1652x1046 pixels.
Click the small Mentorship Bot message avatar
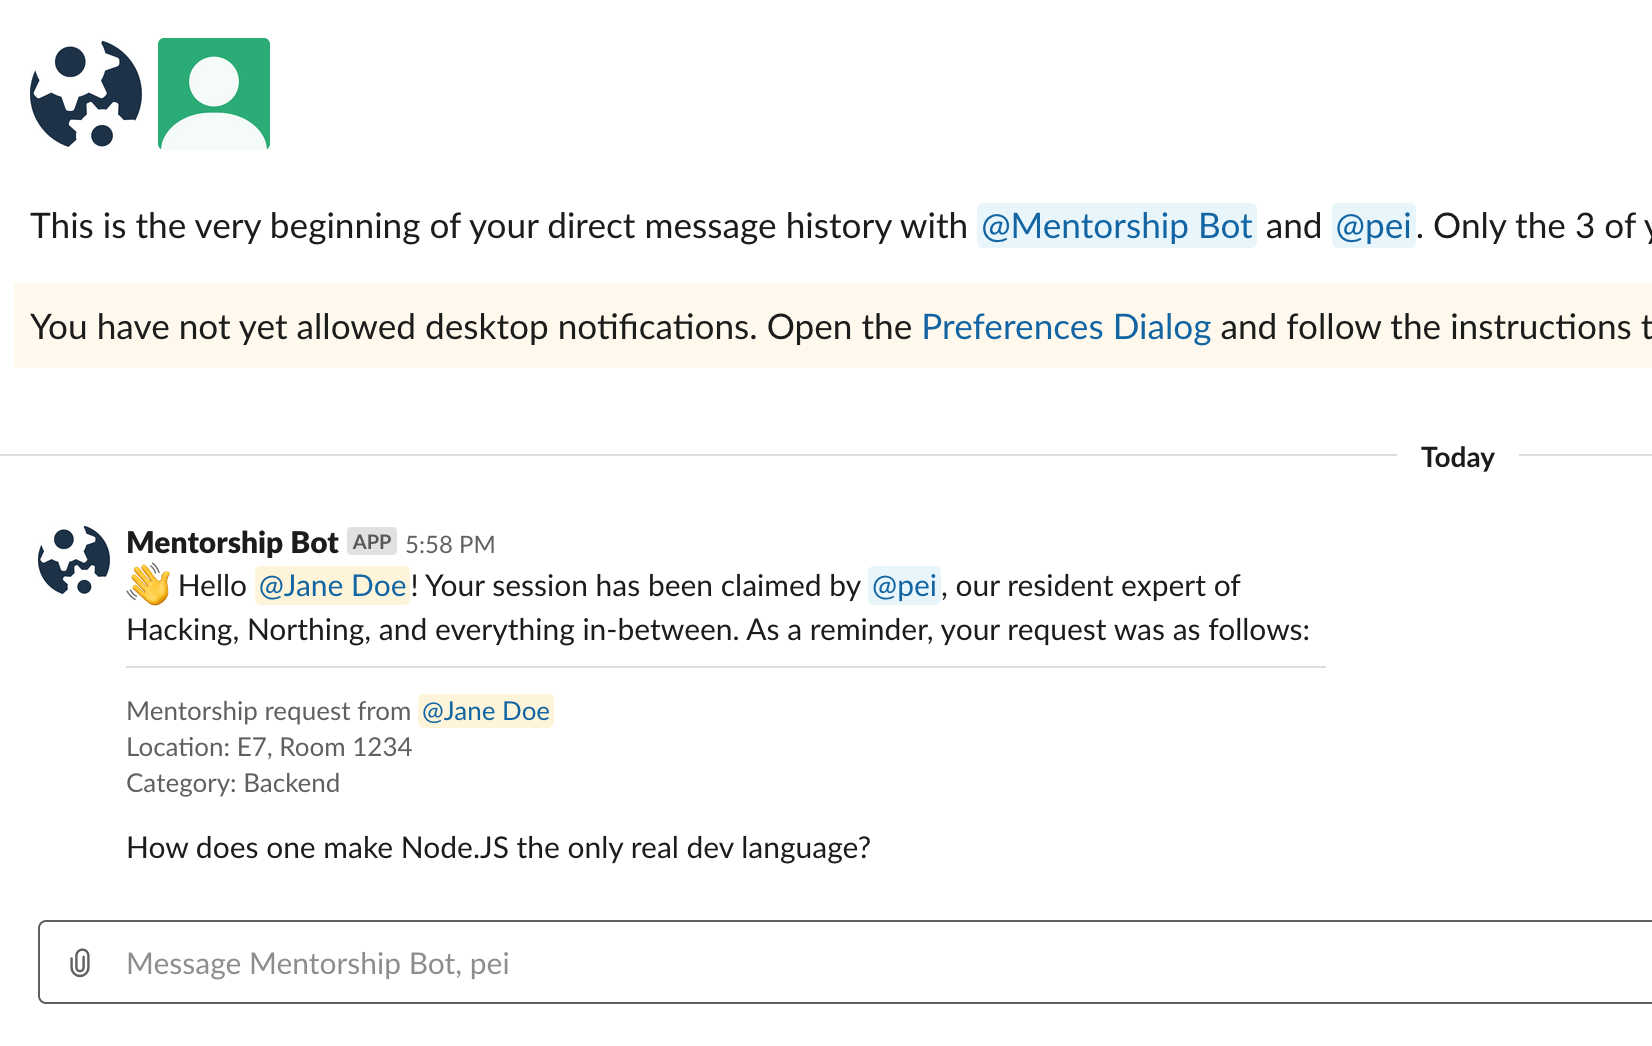[74, 560]
